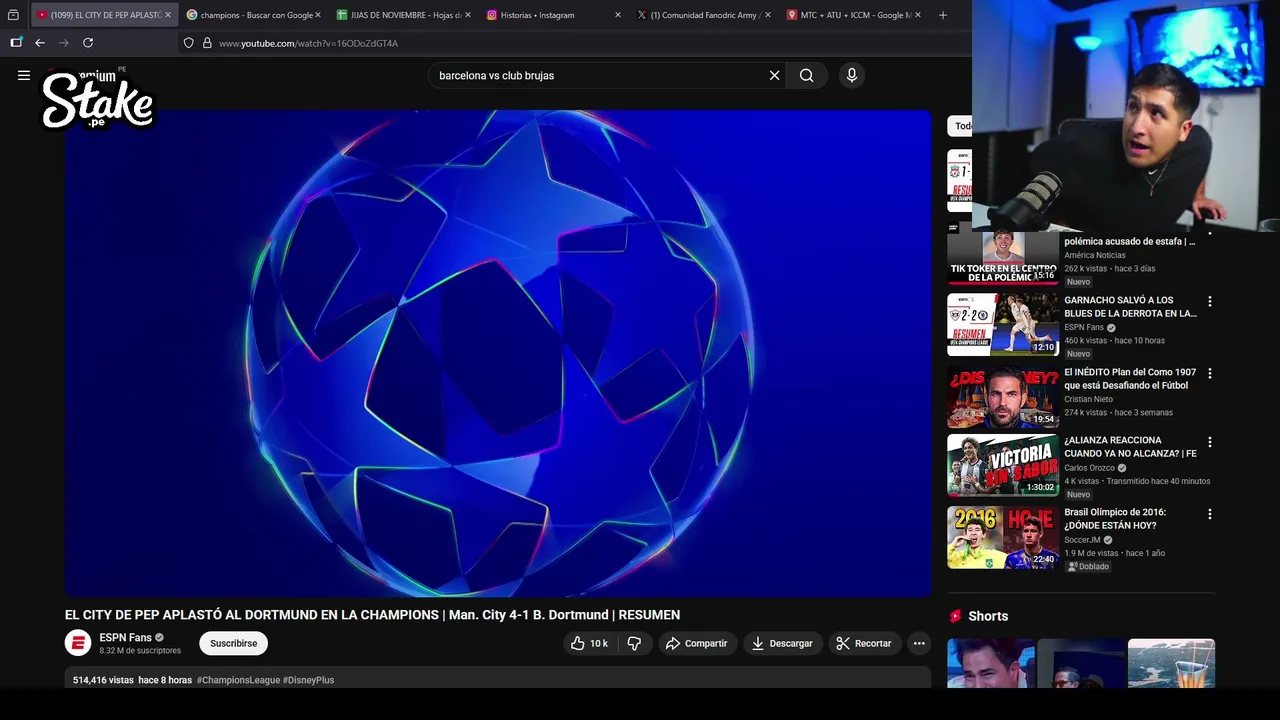1280x720 pixels.
Task: Open more actions with the three-dot button
Action: 919,643
